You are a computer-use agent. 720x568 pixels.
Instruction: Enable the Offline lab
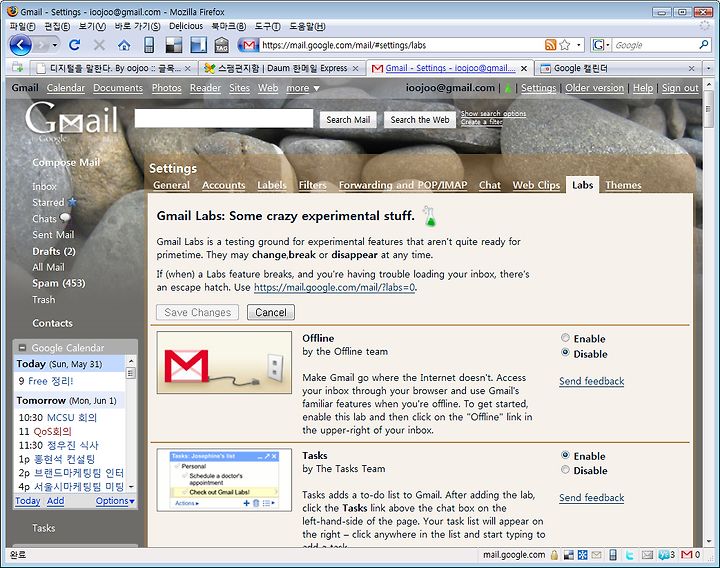point(565,338)
